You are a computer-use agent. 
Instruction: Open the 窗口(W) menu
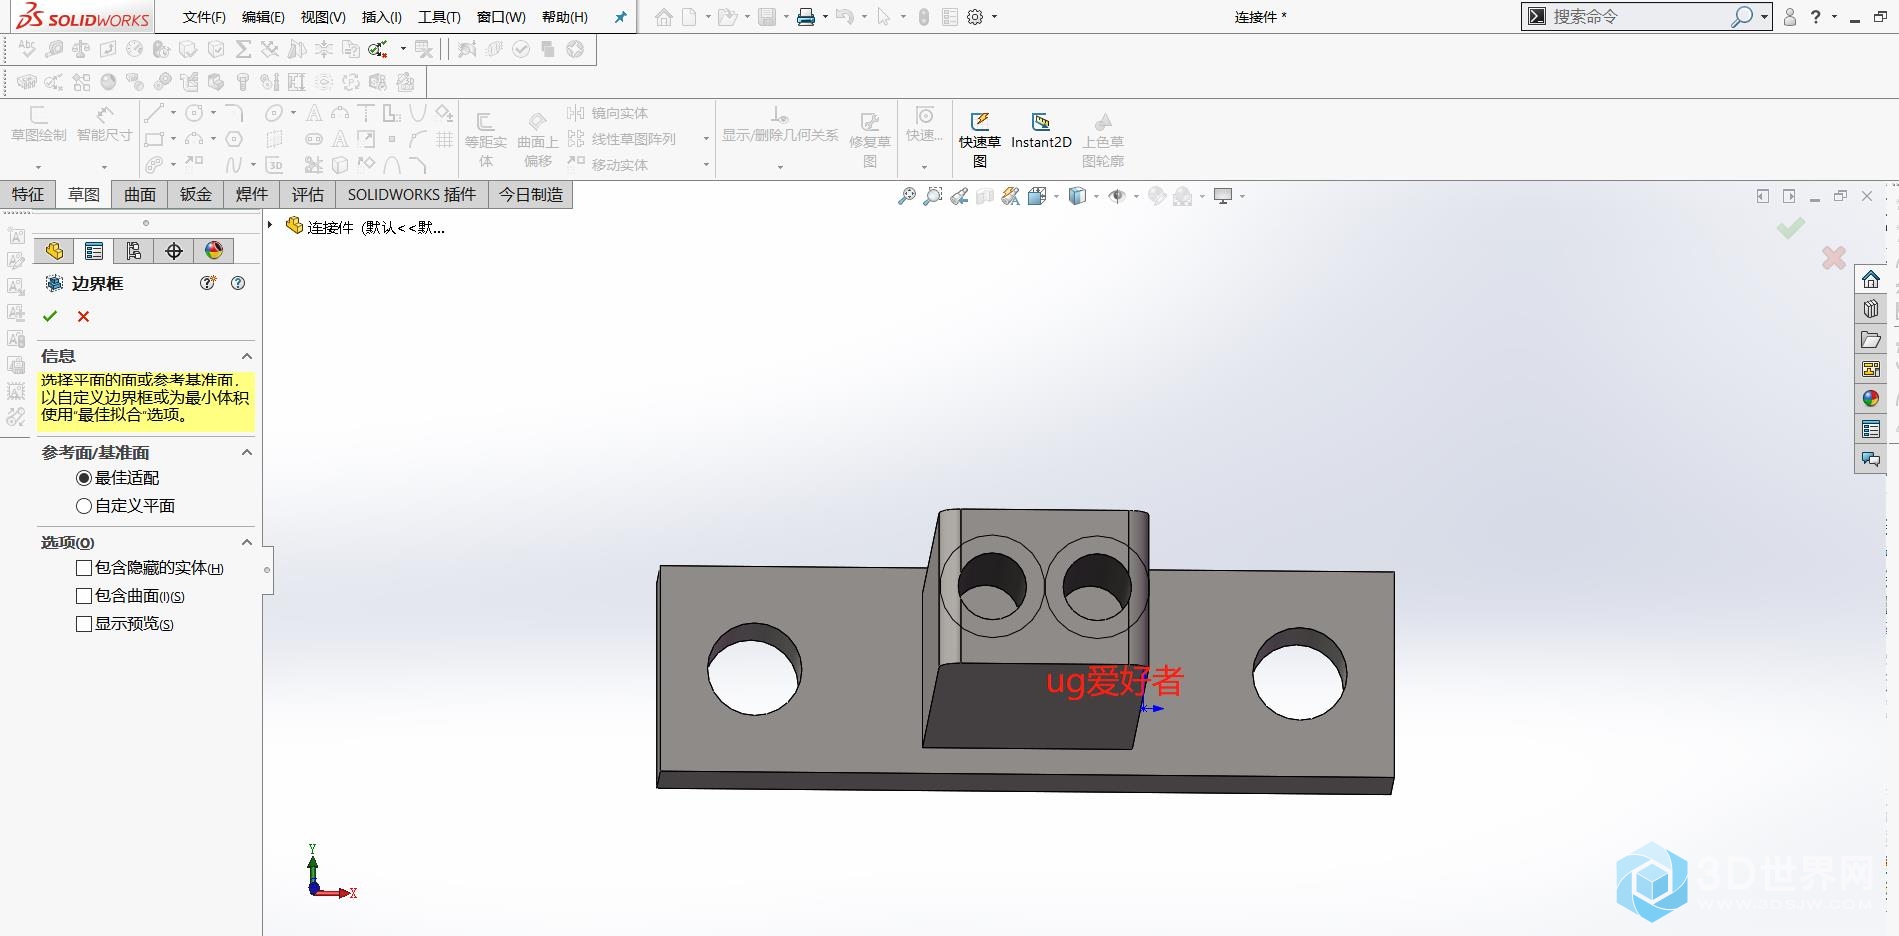pos(501,17)
